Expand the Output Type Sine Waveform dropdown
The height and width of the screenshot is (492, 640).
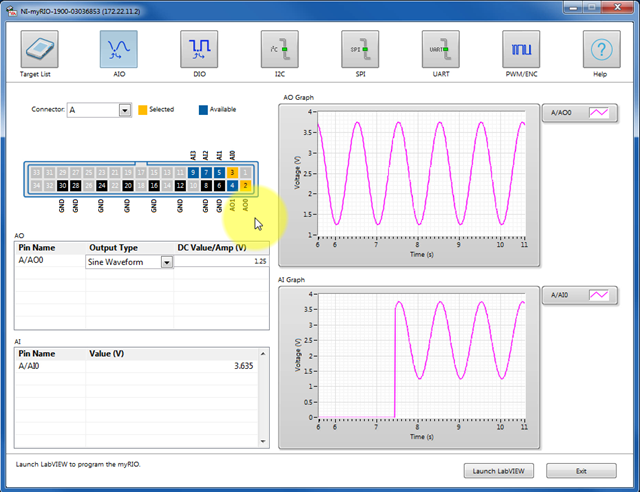[167, 262]
